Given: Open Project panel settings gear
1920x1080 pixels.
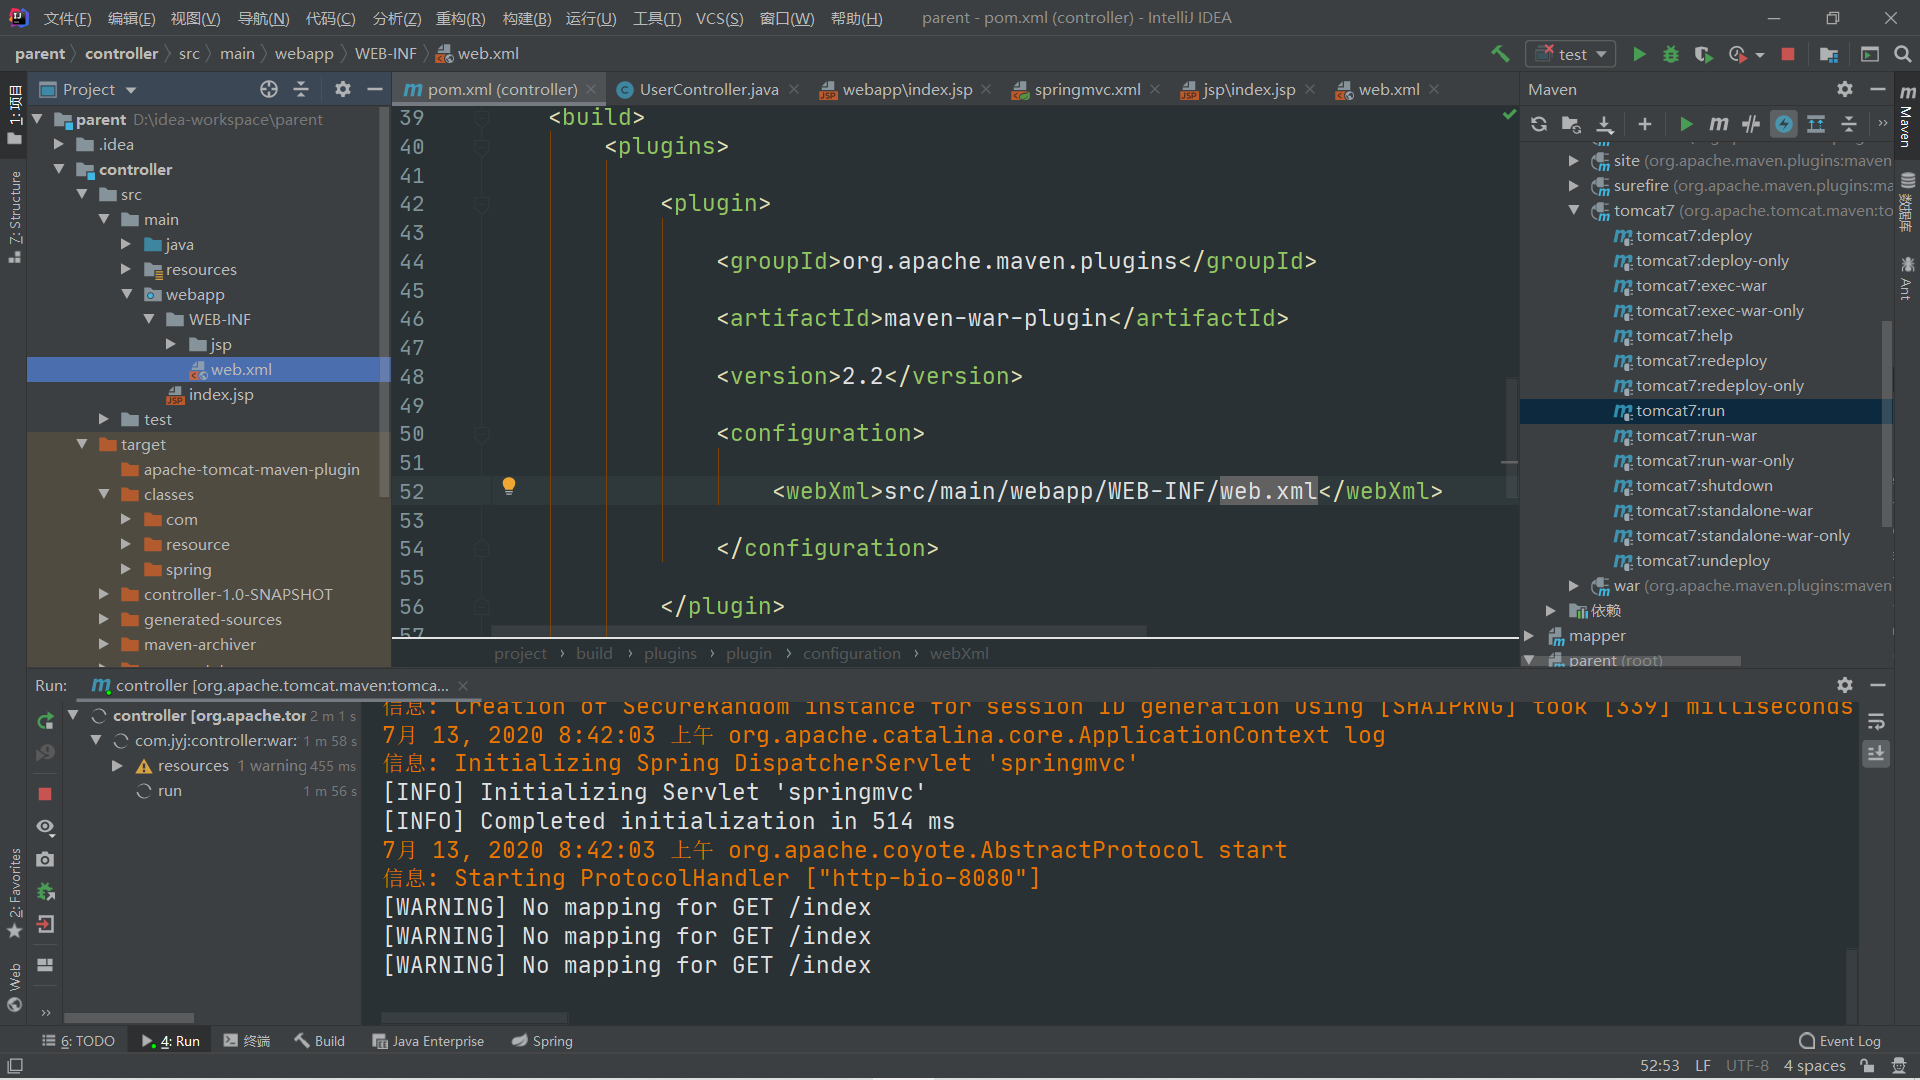Looking at the screenshot, I should click(x=343, y=89).
